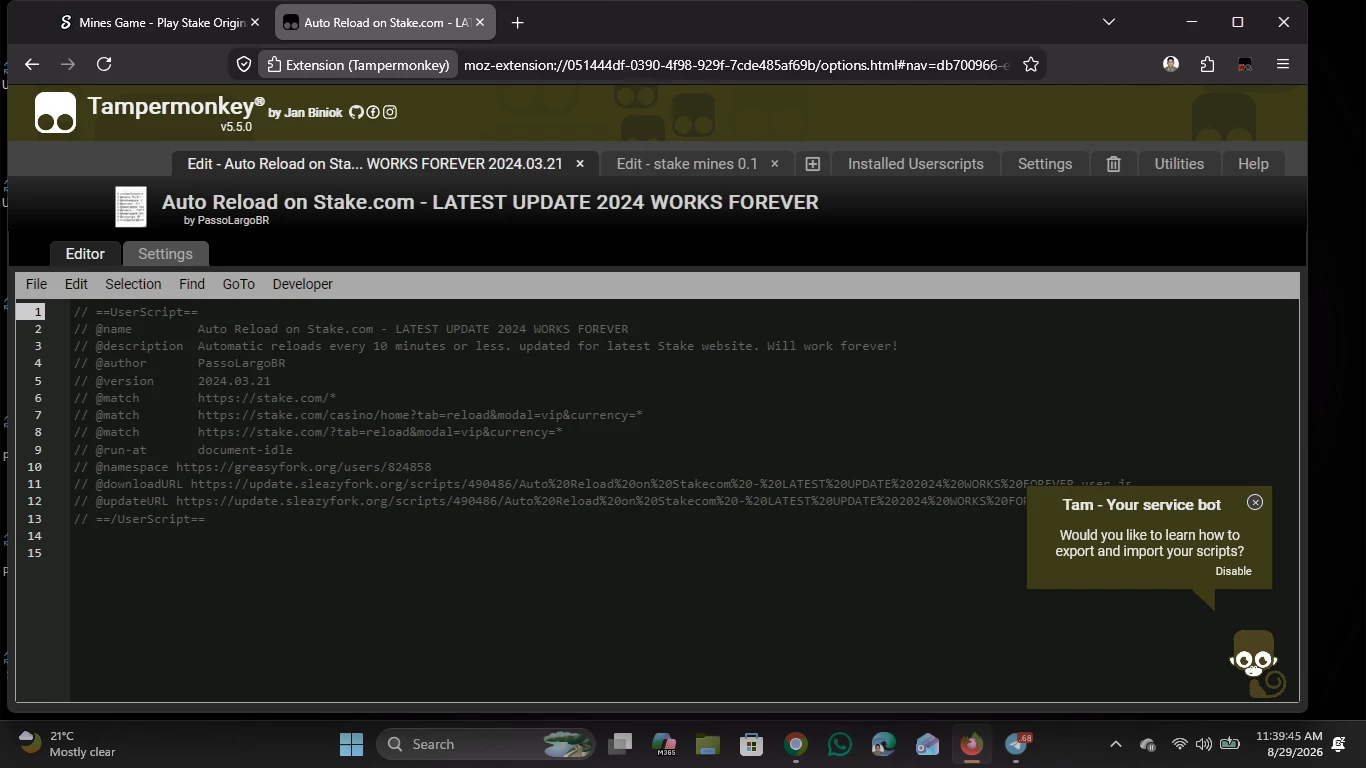Click line number 1 in the gutter
Screen dimensions: 1366x768
[38, 312]
